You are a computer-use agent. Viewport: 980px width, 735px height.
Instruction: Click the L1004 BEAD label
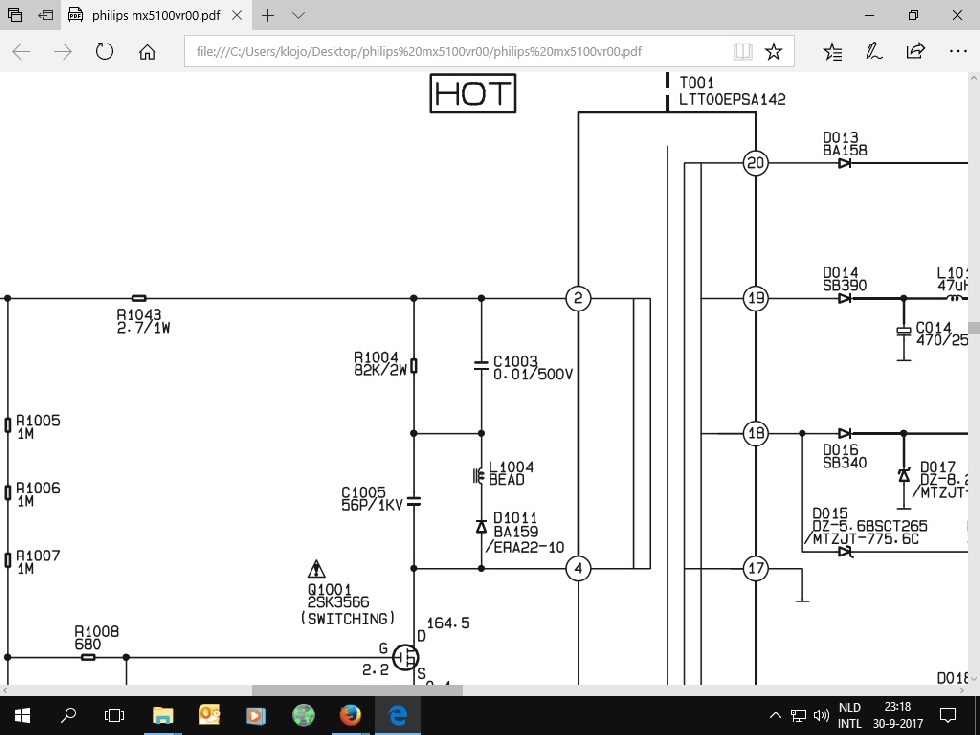511,474
